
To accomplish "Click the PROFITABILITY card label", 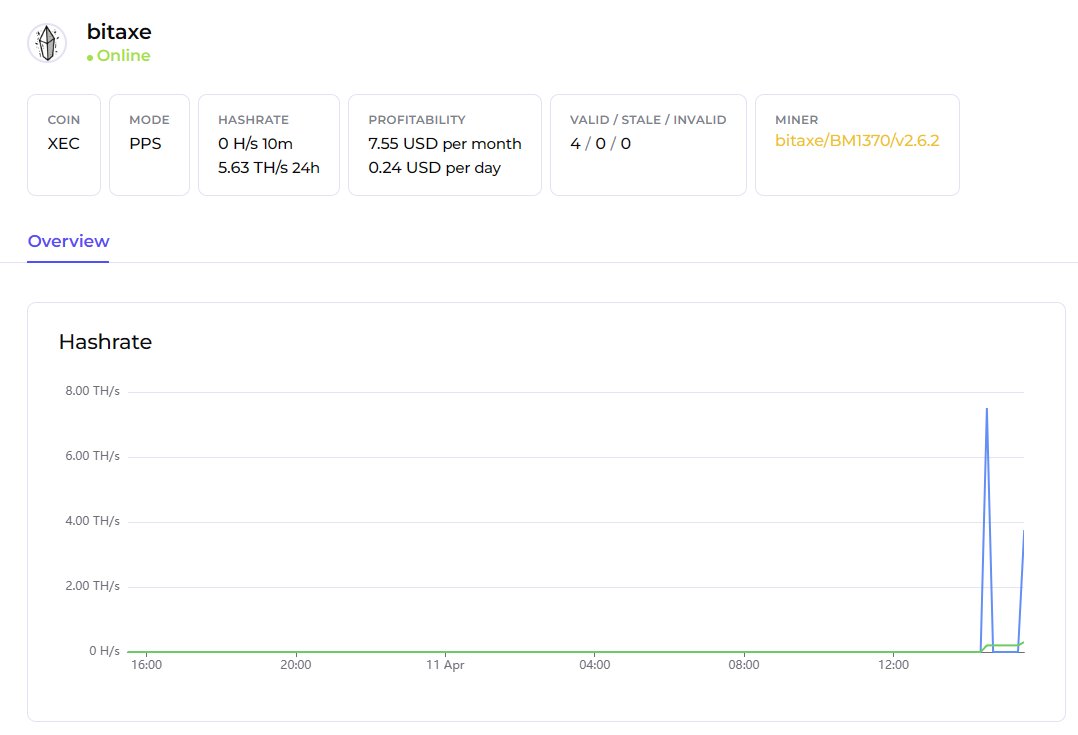I will coord(417,120).
